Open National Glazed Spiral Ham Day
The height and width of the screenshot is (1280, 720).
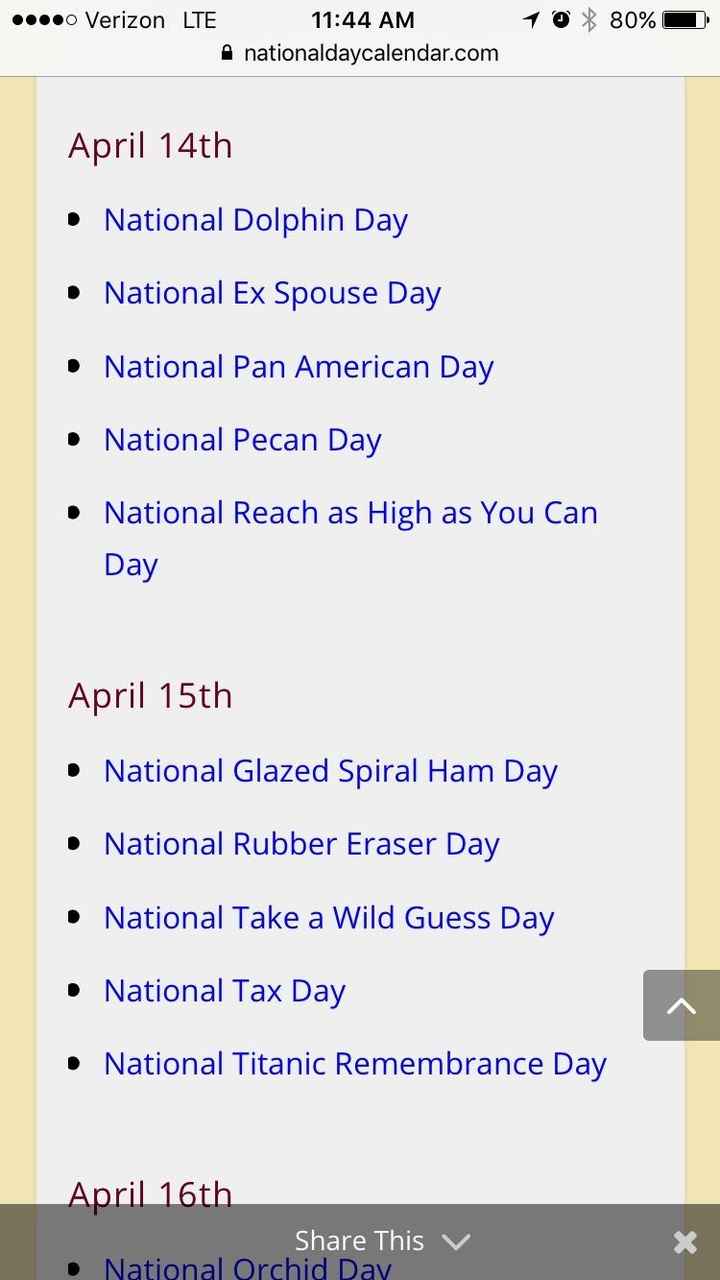point(330,771)
